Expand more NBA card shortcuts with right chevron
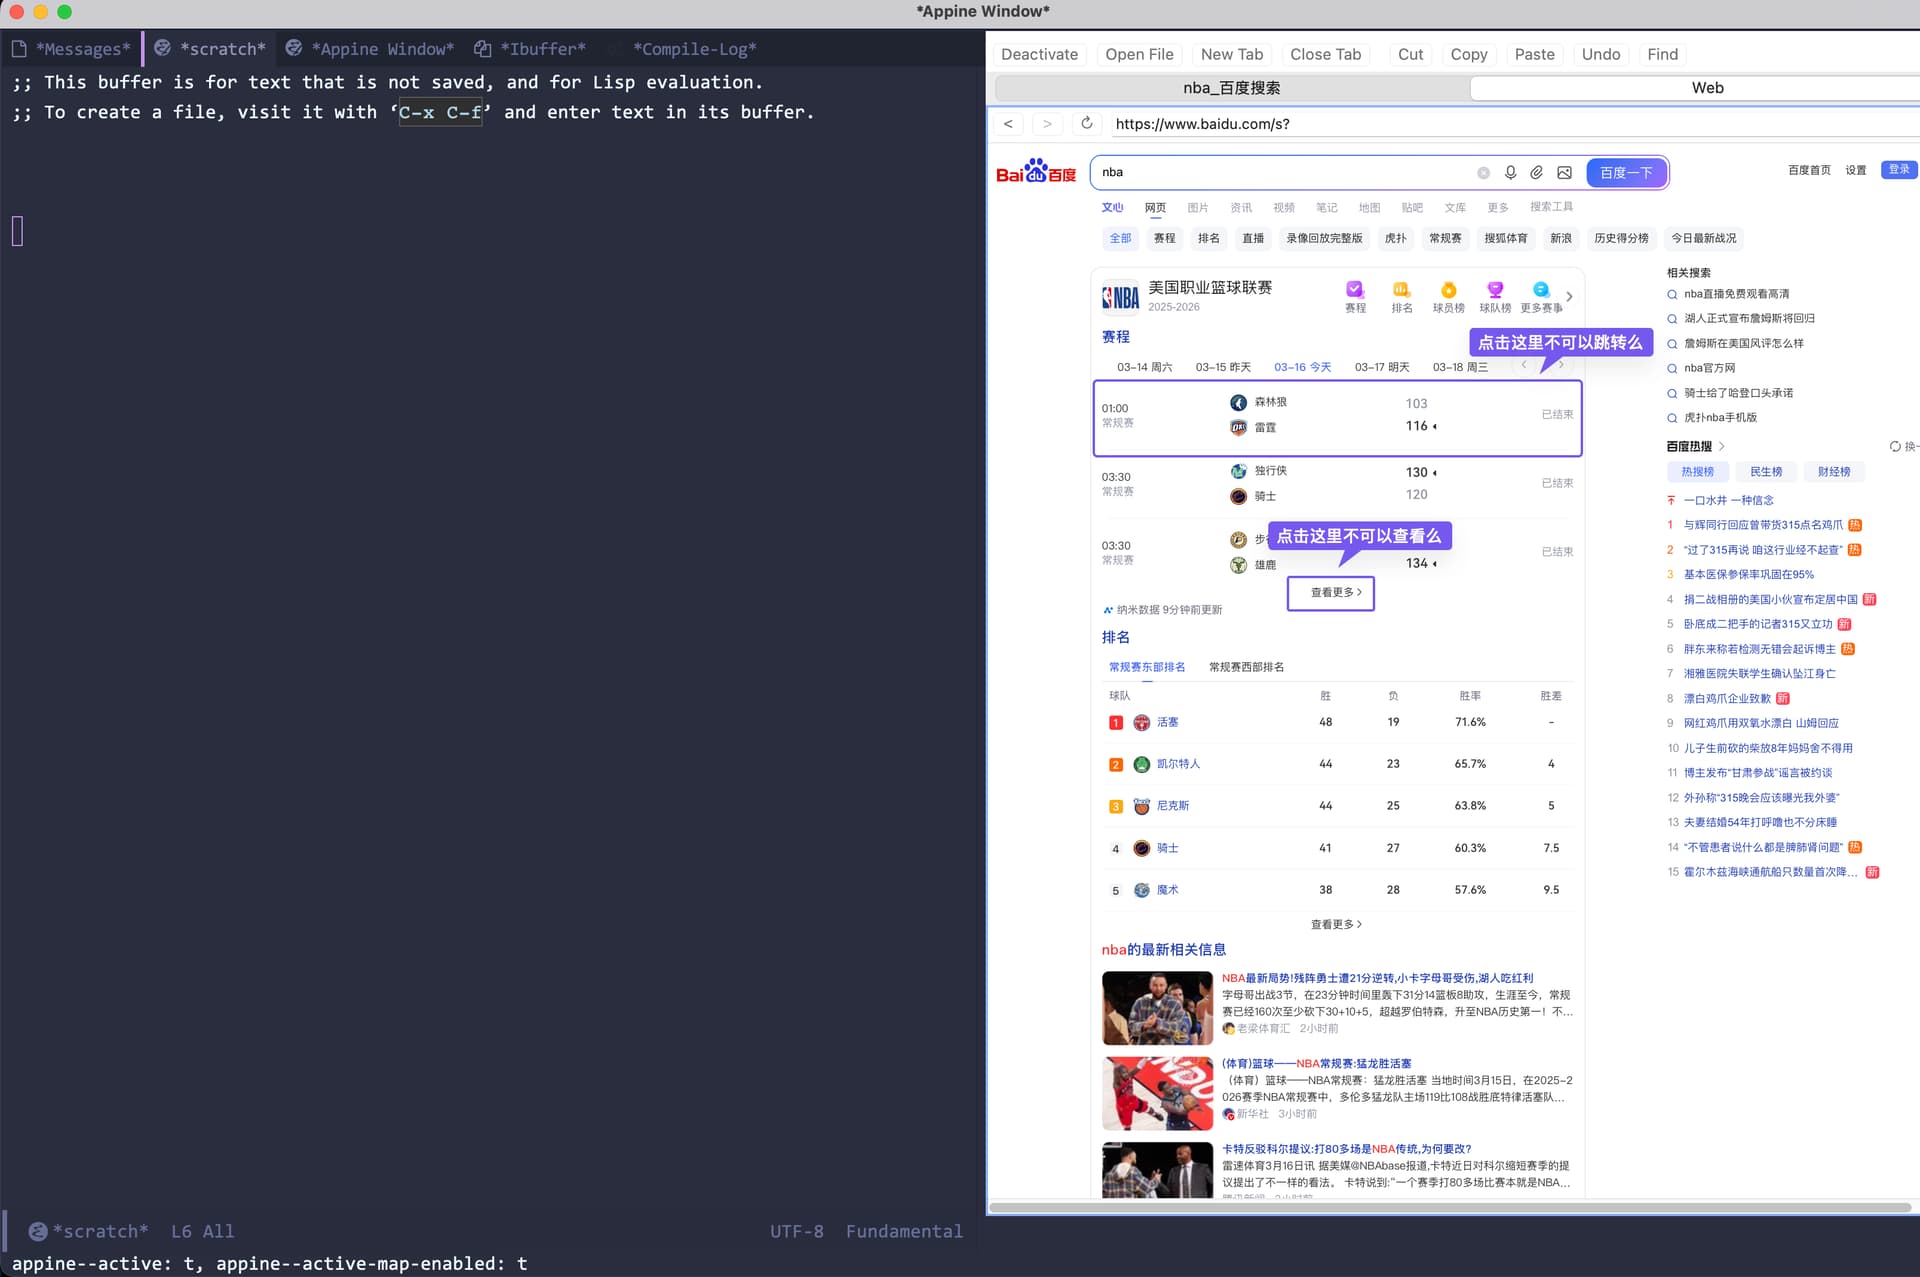Viewport: 1920px width, 1277px height. (1570, 296)
